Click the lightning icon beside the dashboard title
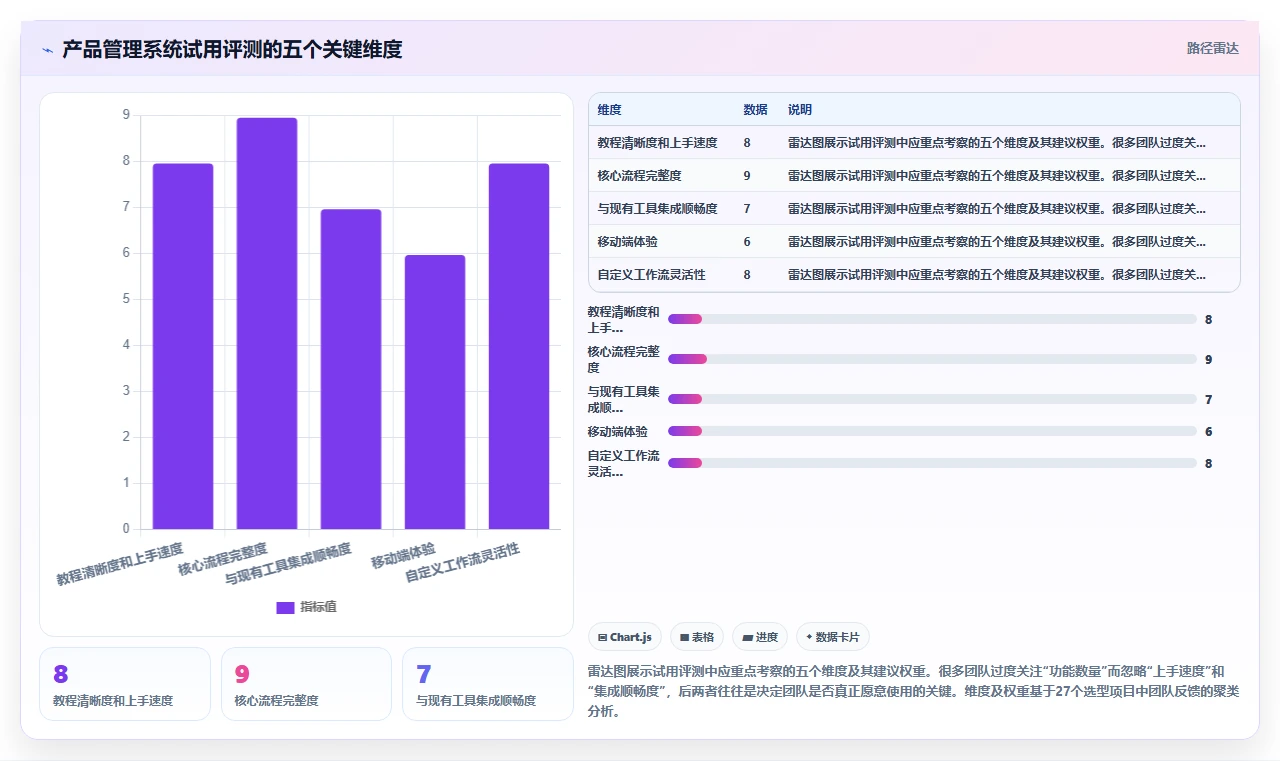Viewport: 1280px width, 761px height. (47, 49)
